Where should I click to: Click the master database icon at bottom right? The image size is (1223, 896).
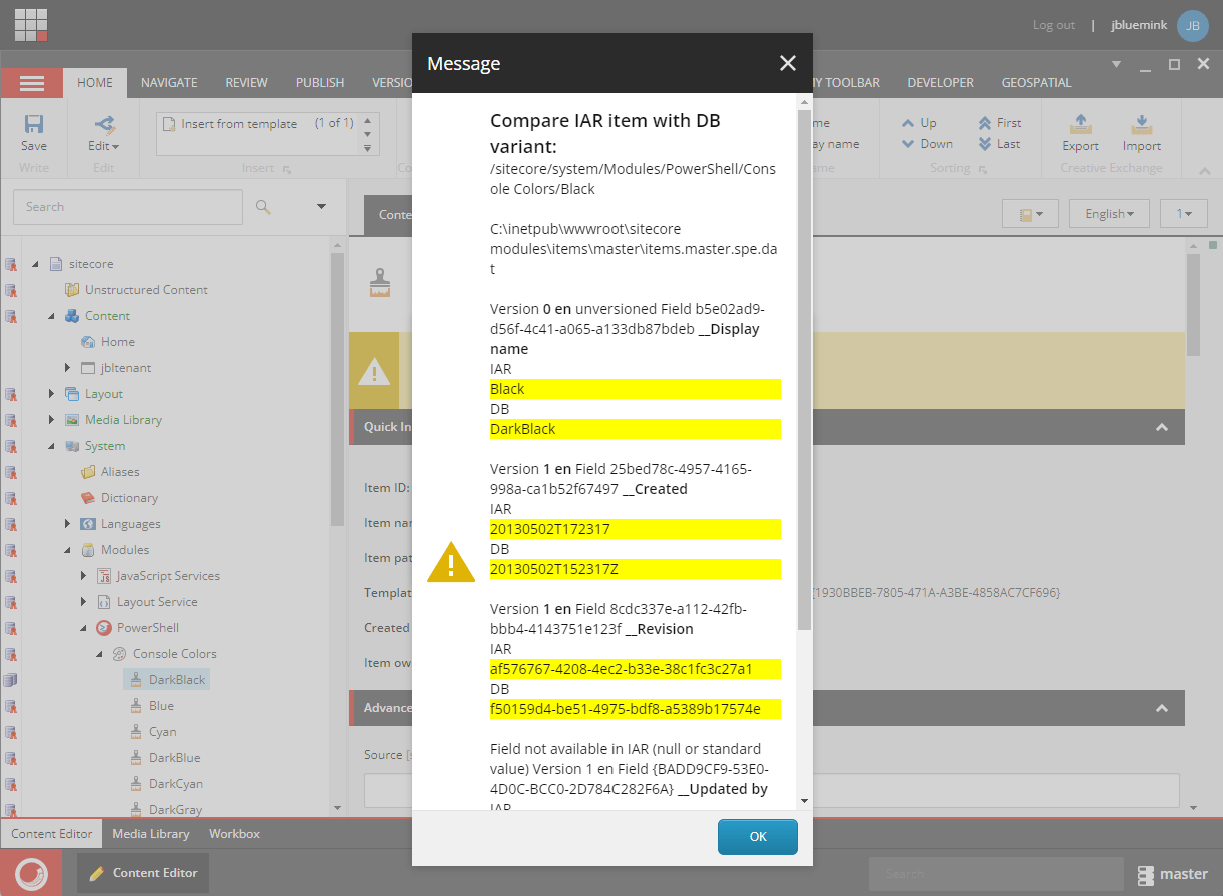click(1147, 873)
